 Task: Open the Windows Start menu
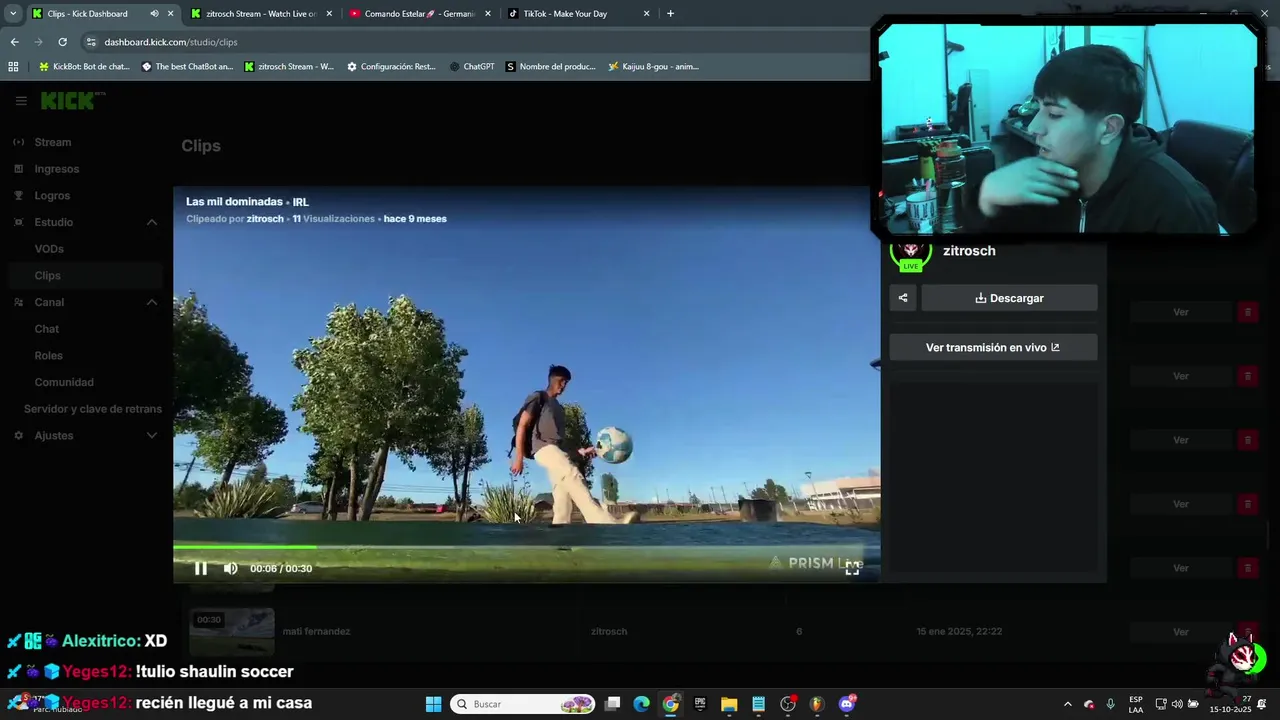(x=433, y=704)
